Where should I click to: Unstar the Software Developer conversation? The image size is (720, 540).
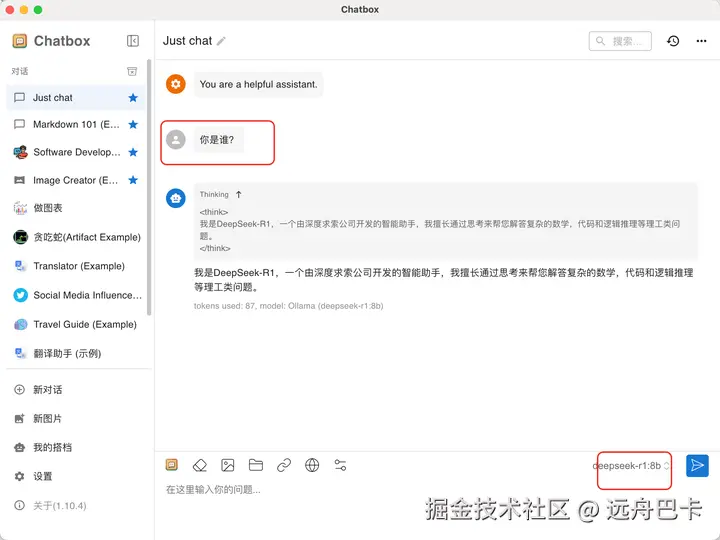point(133,152)
